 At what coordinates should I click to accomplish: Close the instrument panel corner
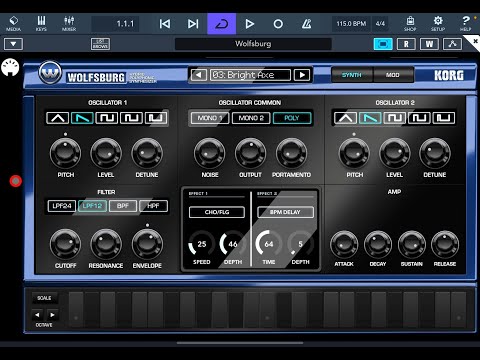click(474, 42)
